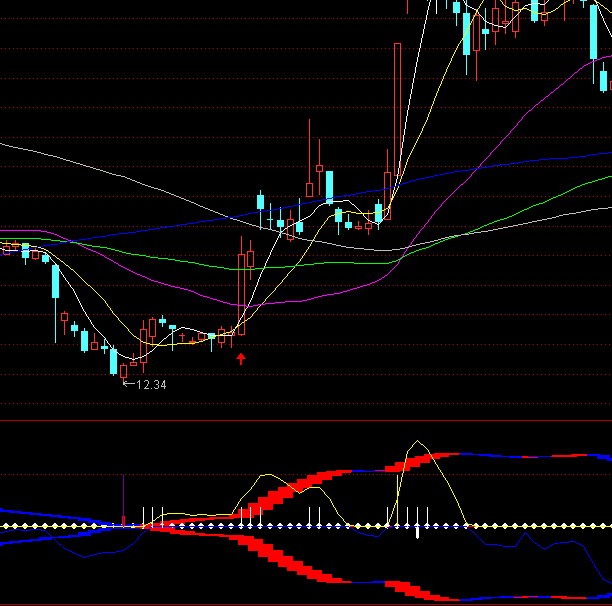Click the cyan candle at the far right edge

tap(604, 78)
